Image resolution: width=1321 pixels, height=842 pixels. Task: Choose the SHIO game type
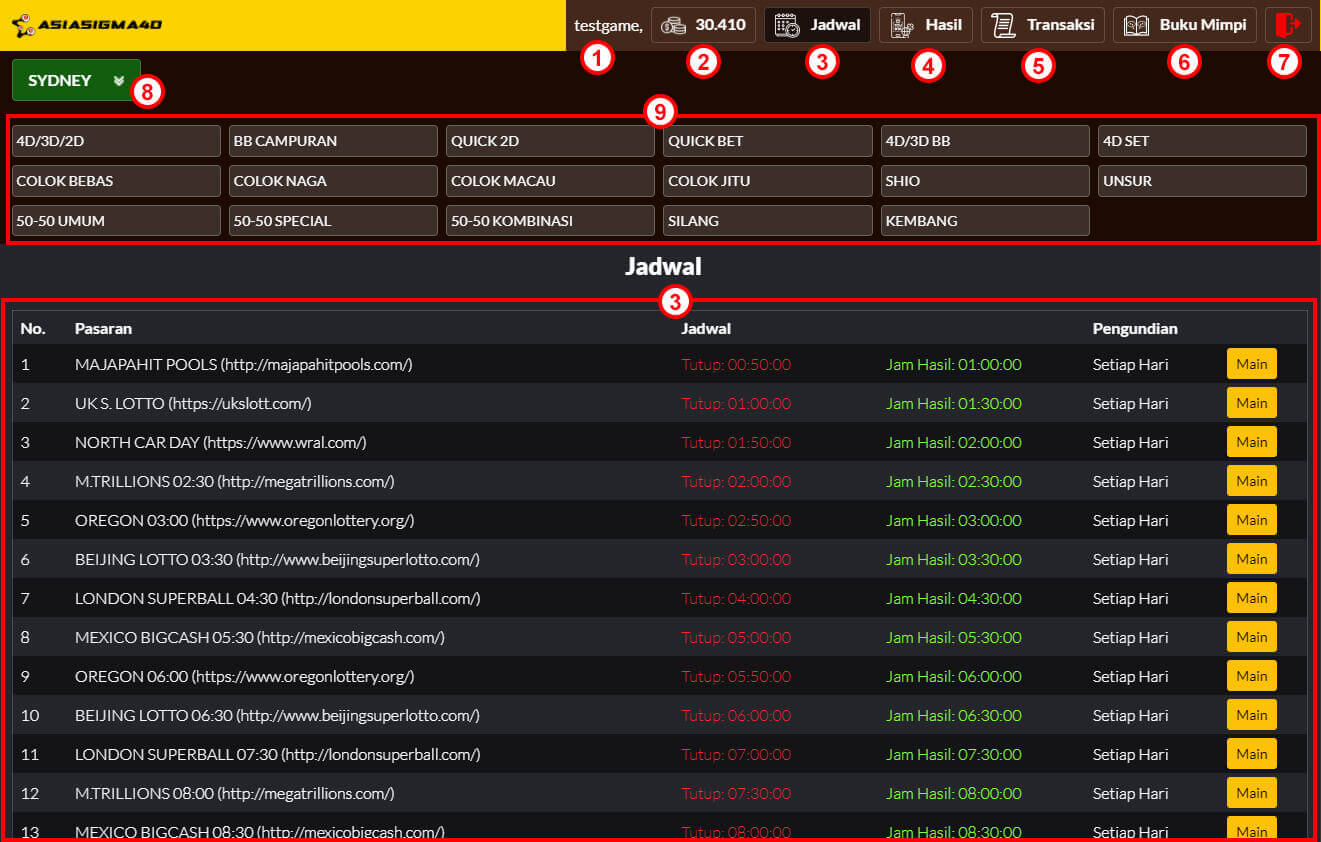pyautogui.click(x=984, y=181)
